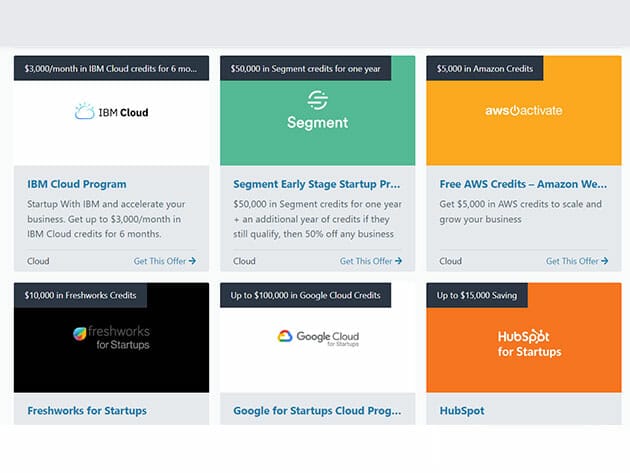Select the Cloud tag on Segment card
This screenshot has height=473, width=630.
(x=244, y=261)
